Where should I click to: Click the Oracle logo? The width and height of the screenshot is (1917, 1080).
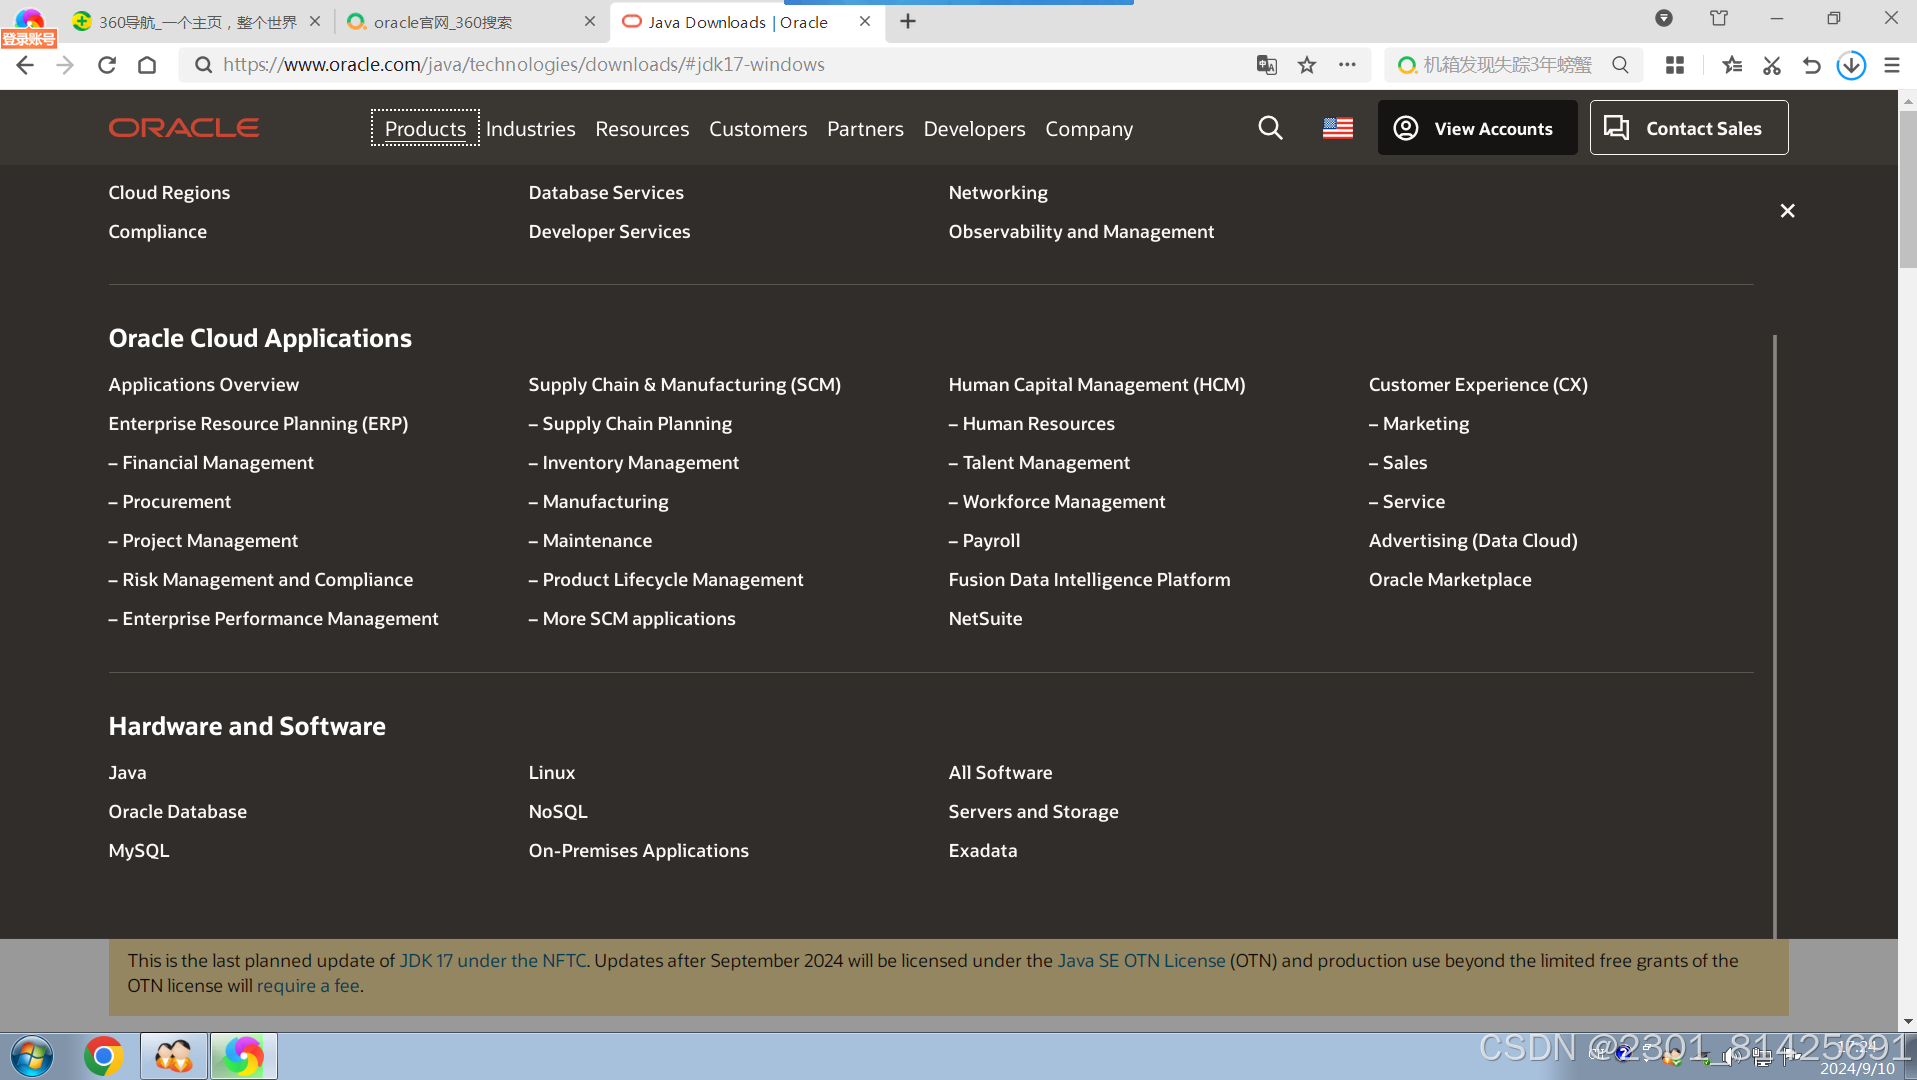tap(184, 128)
